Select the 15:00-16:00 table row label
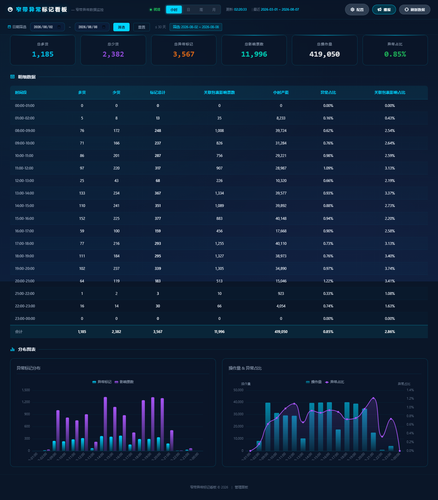The image size is (438, 500). [24, 218]
